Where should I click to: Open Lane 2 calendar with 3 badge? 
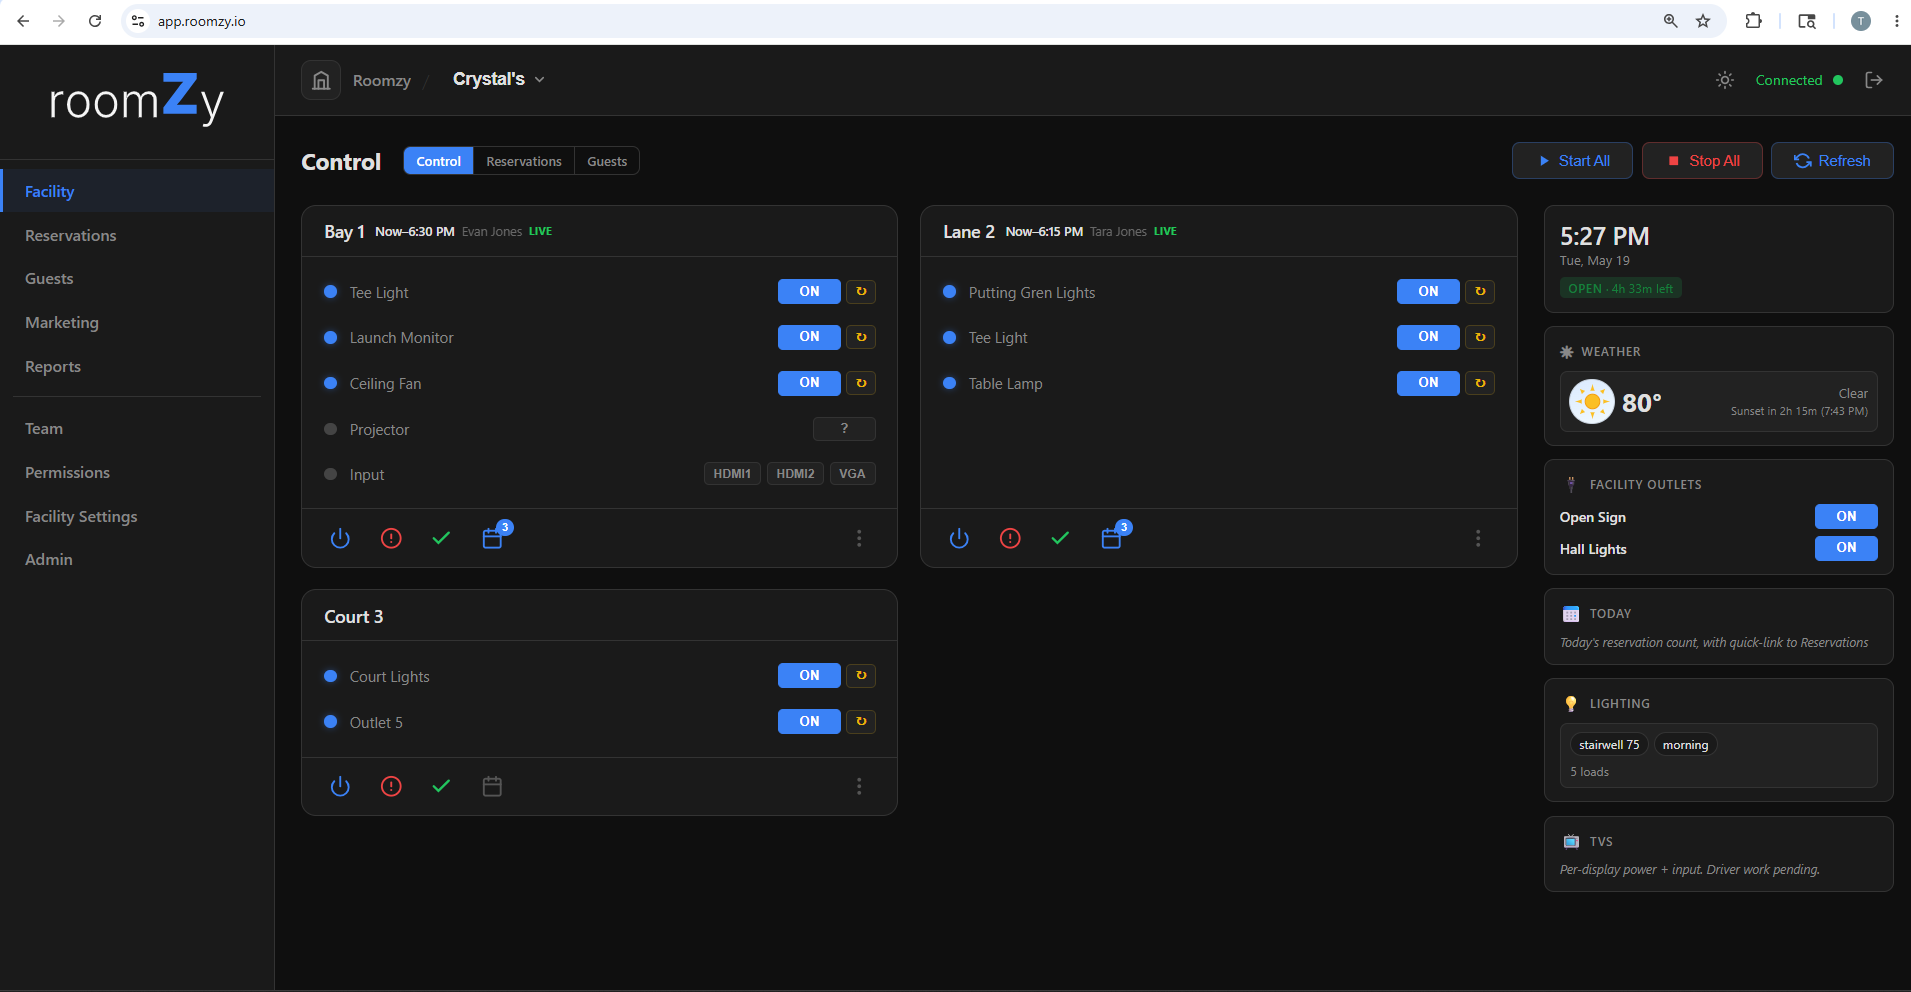click(x=1114, y=536)
